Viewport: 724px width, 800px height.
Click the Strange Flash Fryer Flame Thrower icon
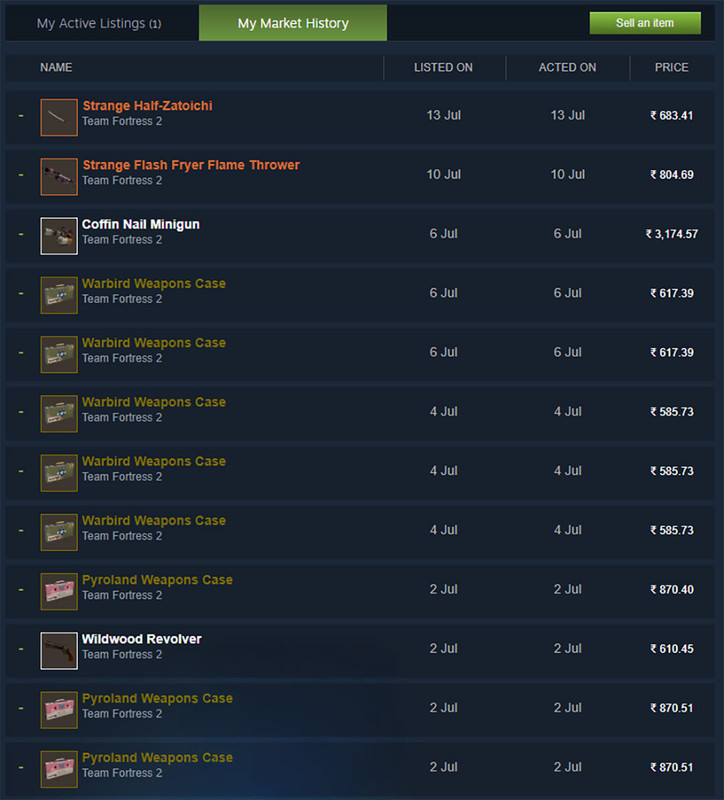tap(59, 177)
